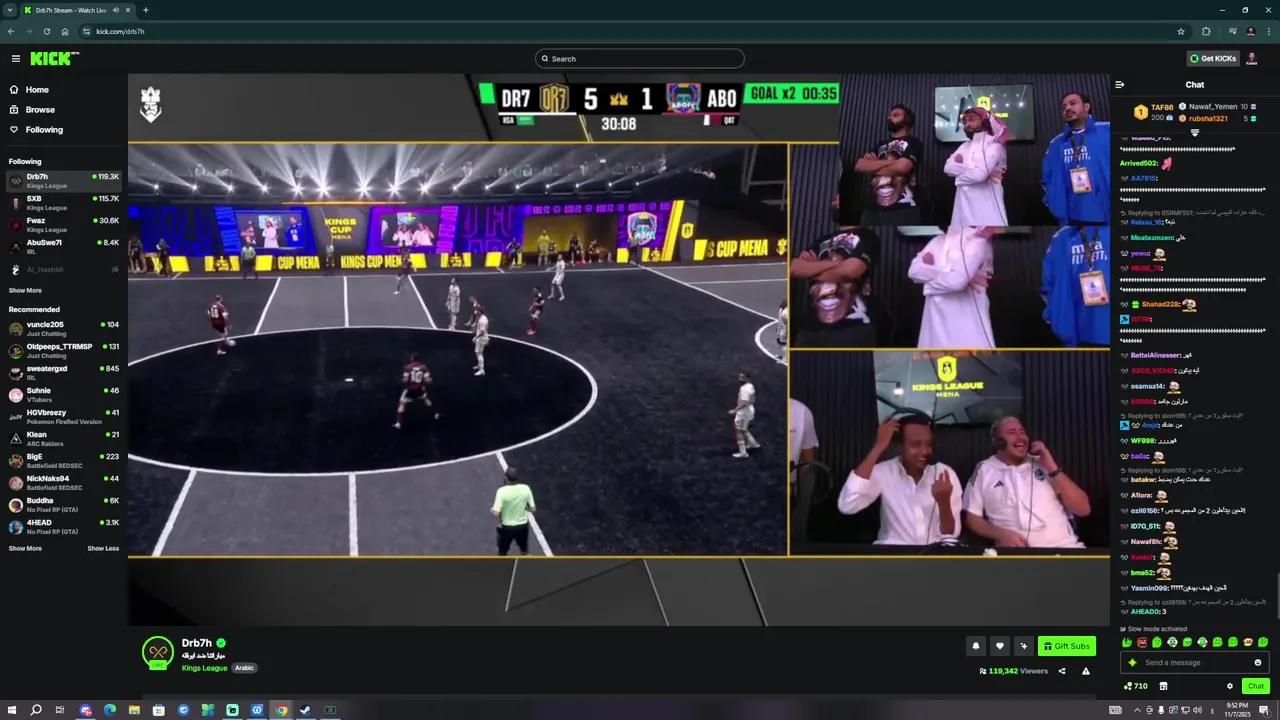The image size is (1280, 720).
Task: Open Microsoft Edge from taskbar
Action: [x=110, y=710]
